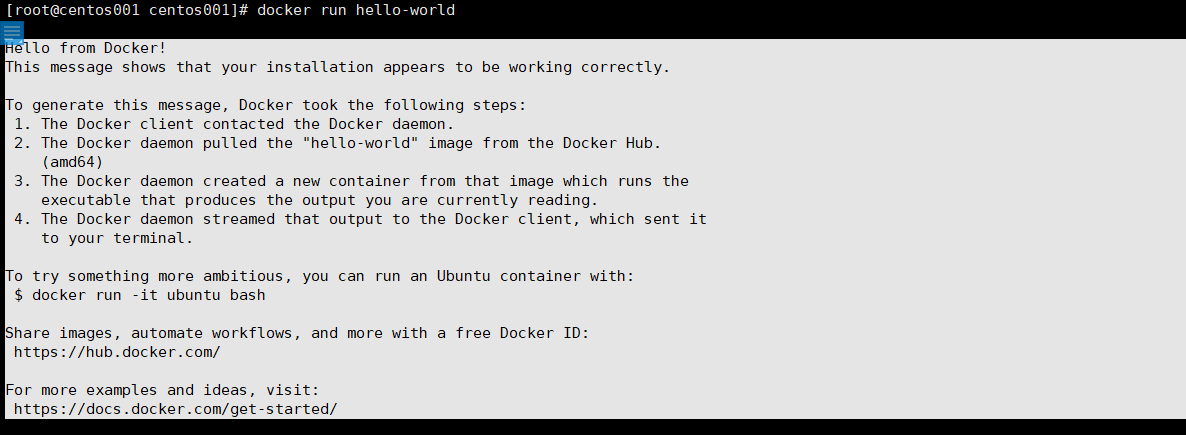Click the '(amd64)' text
1186x435 pixels.
coord(72,162)
